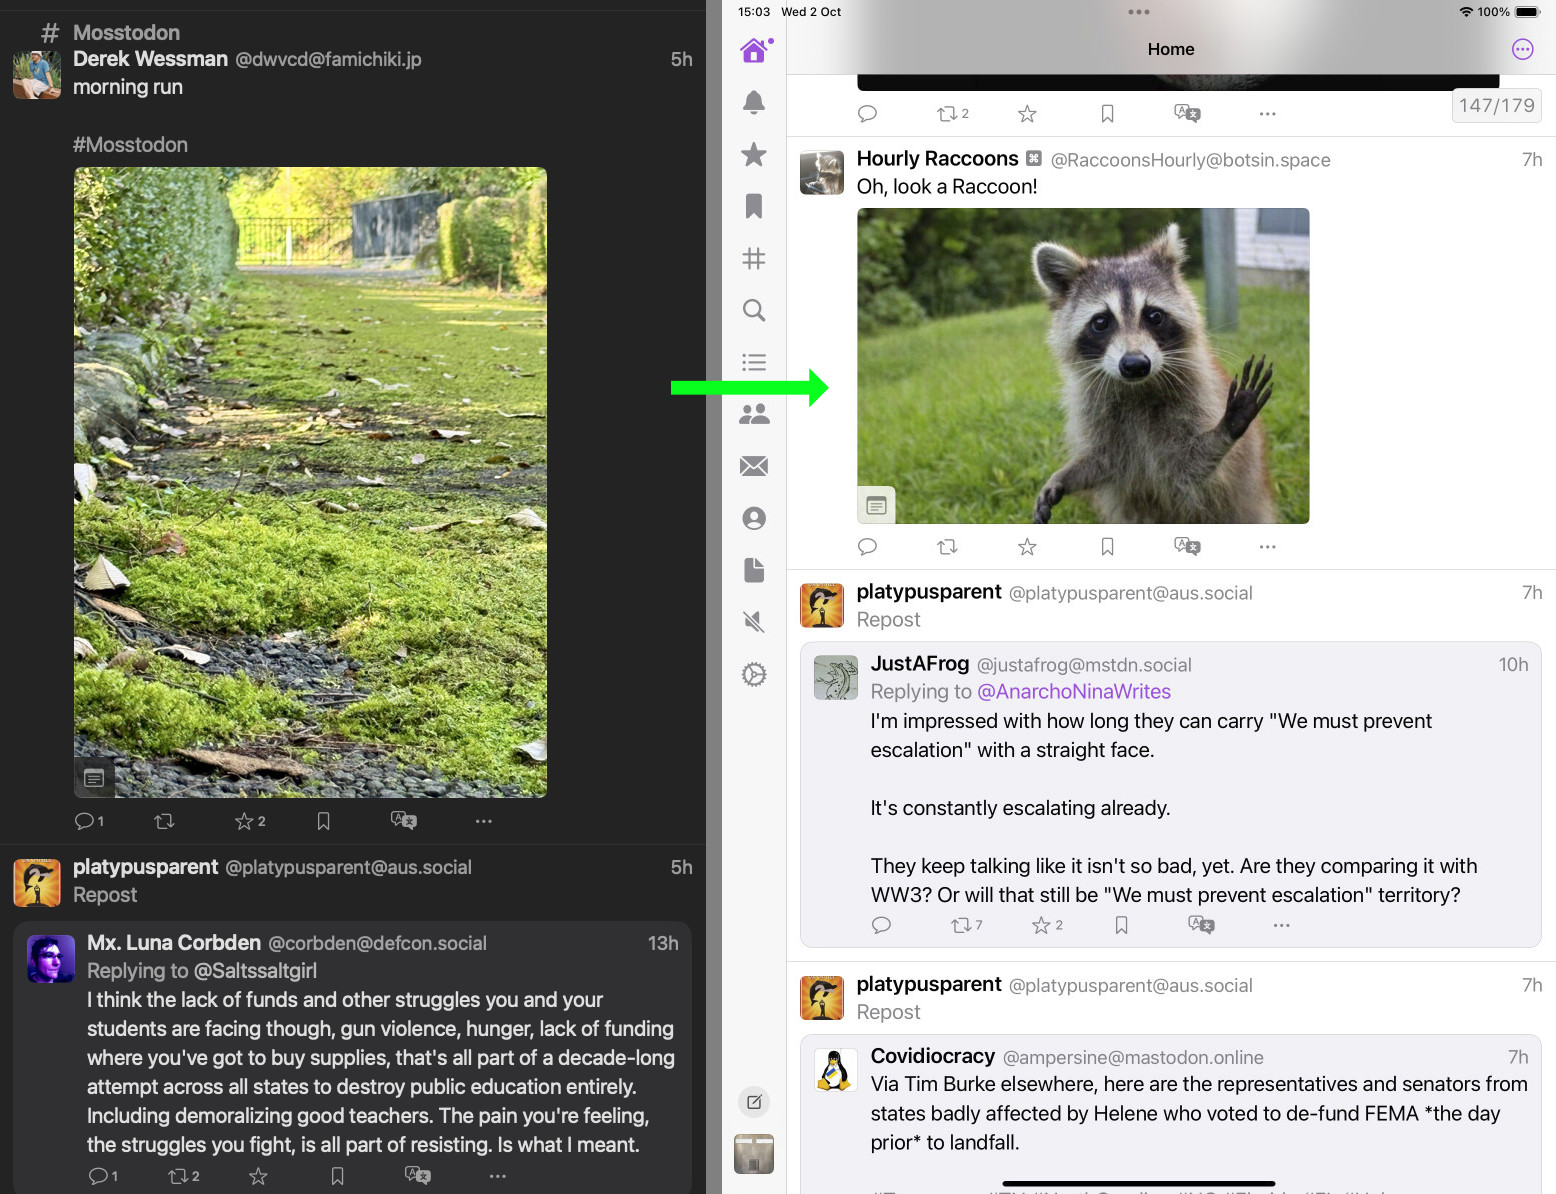Open Search magnifier in sidebar
1556x1194 pixels.
(754, 310)
